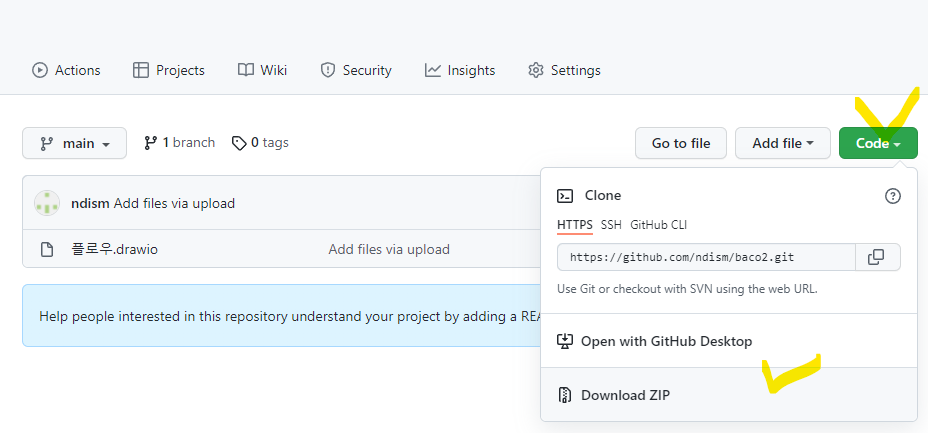
Task: Expand the Add file dropdown
Action: (782, 143)
